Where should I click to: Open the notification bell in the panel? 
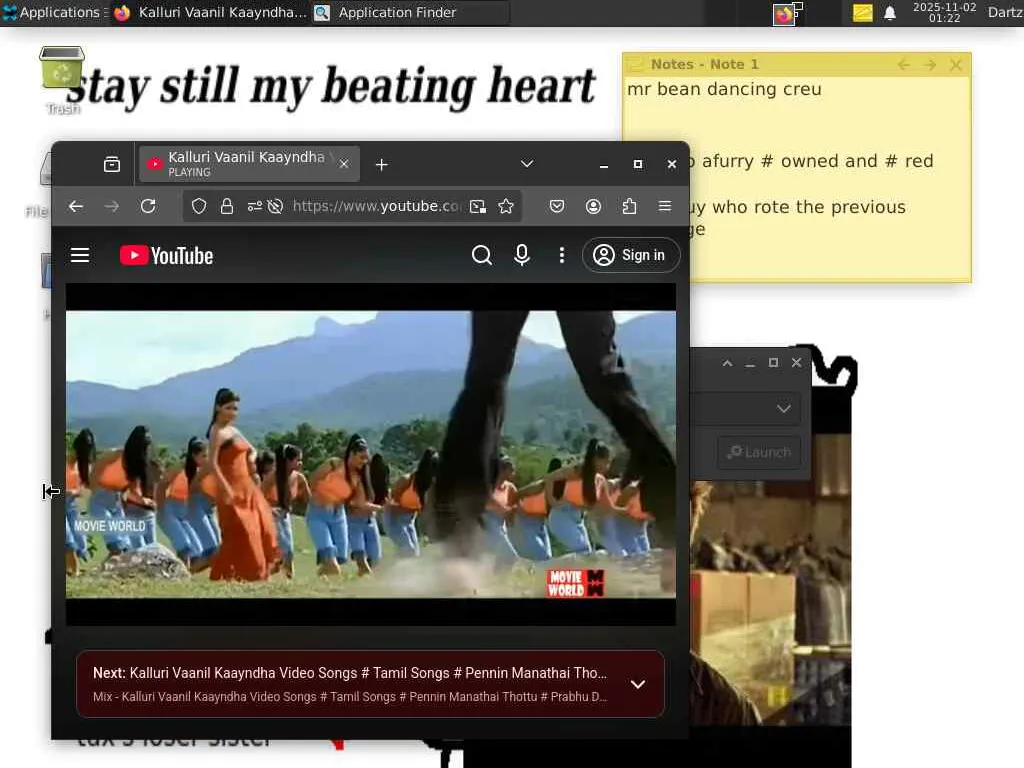coord(889,12)
